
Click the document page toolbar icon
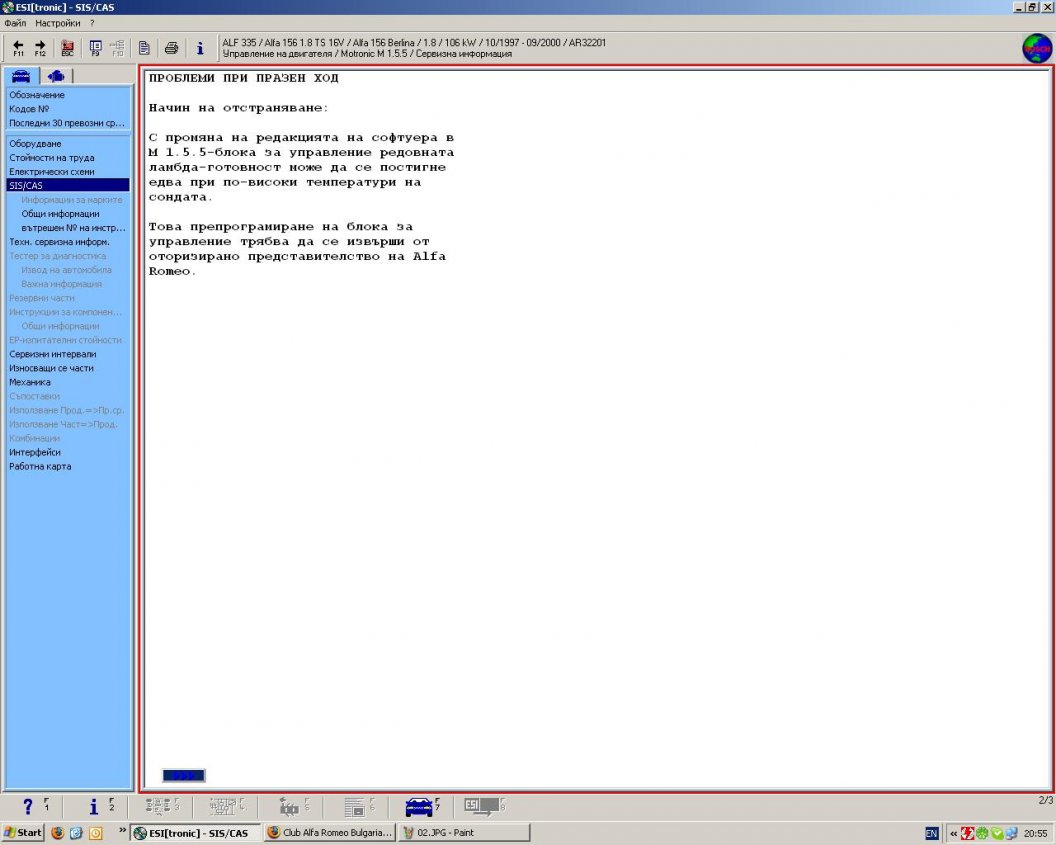[144, 47]
